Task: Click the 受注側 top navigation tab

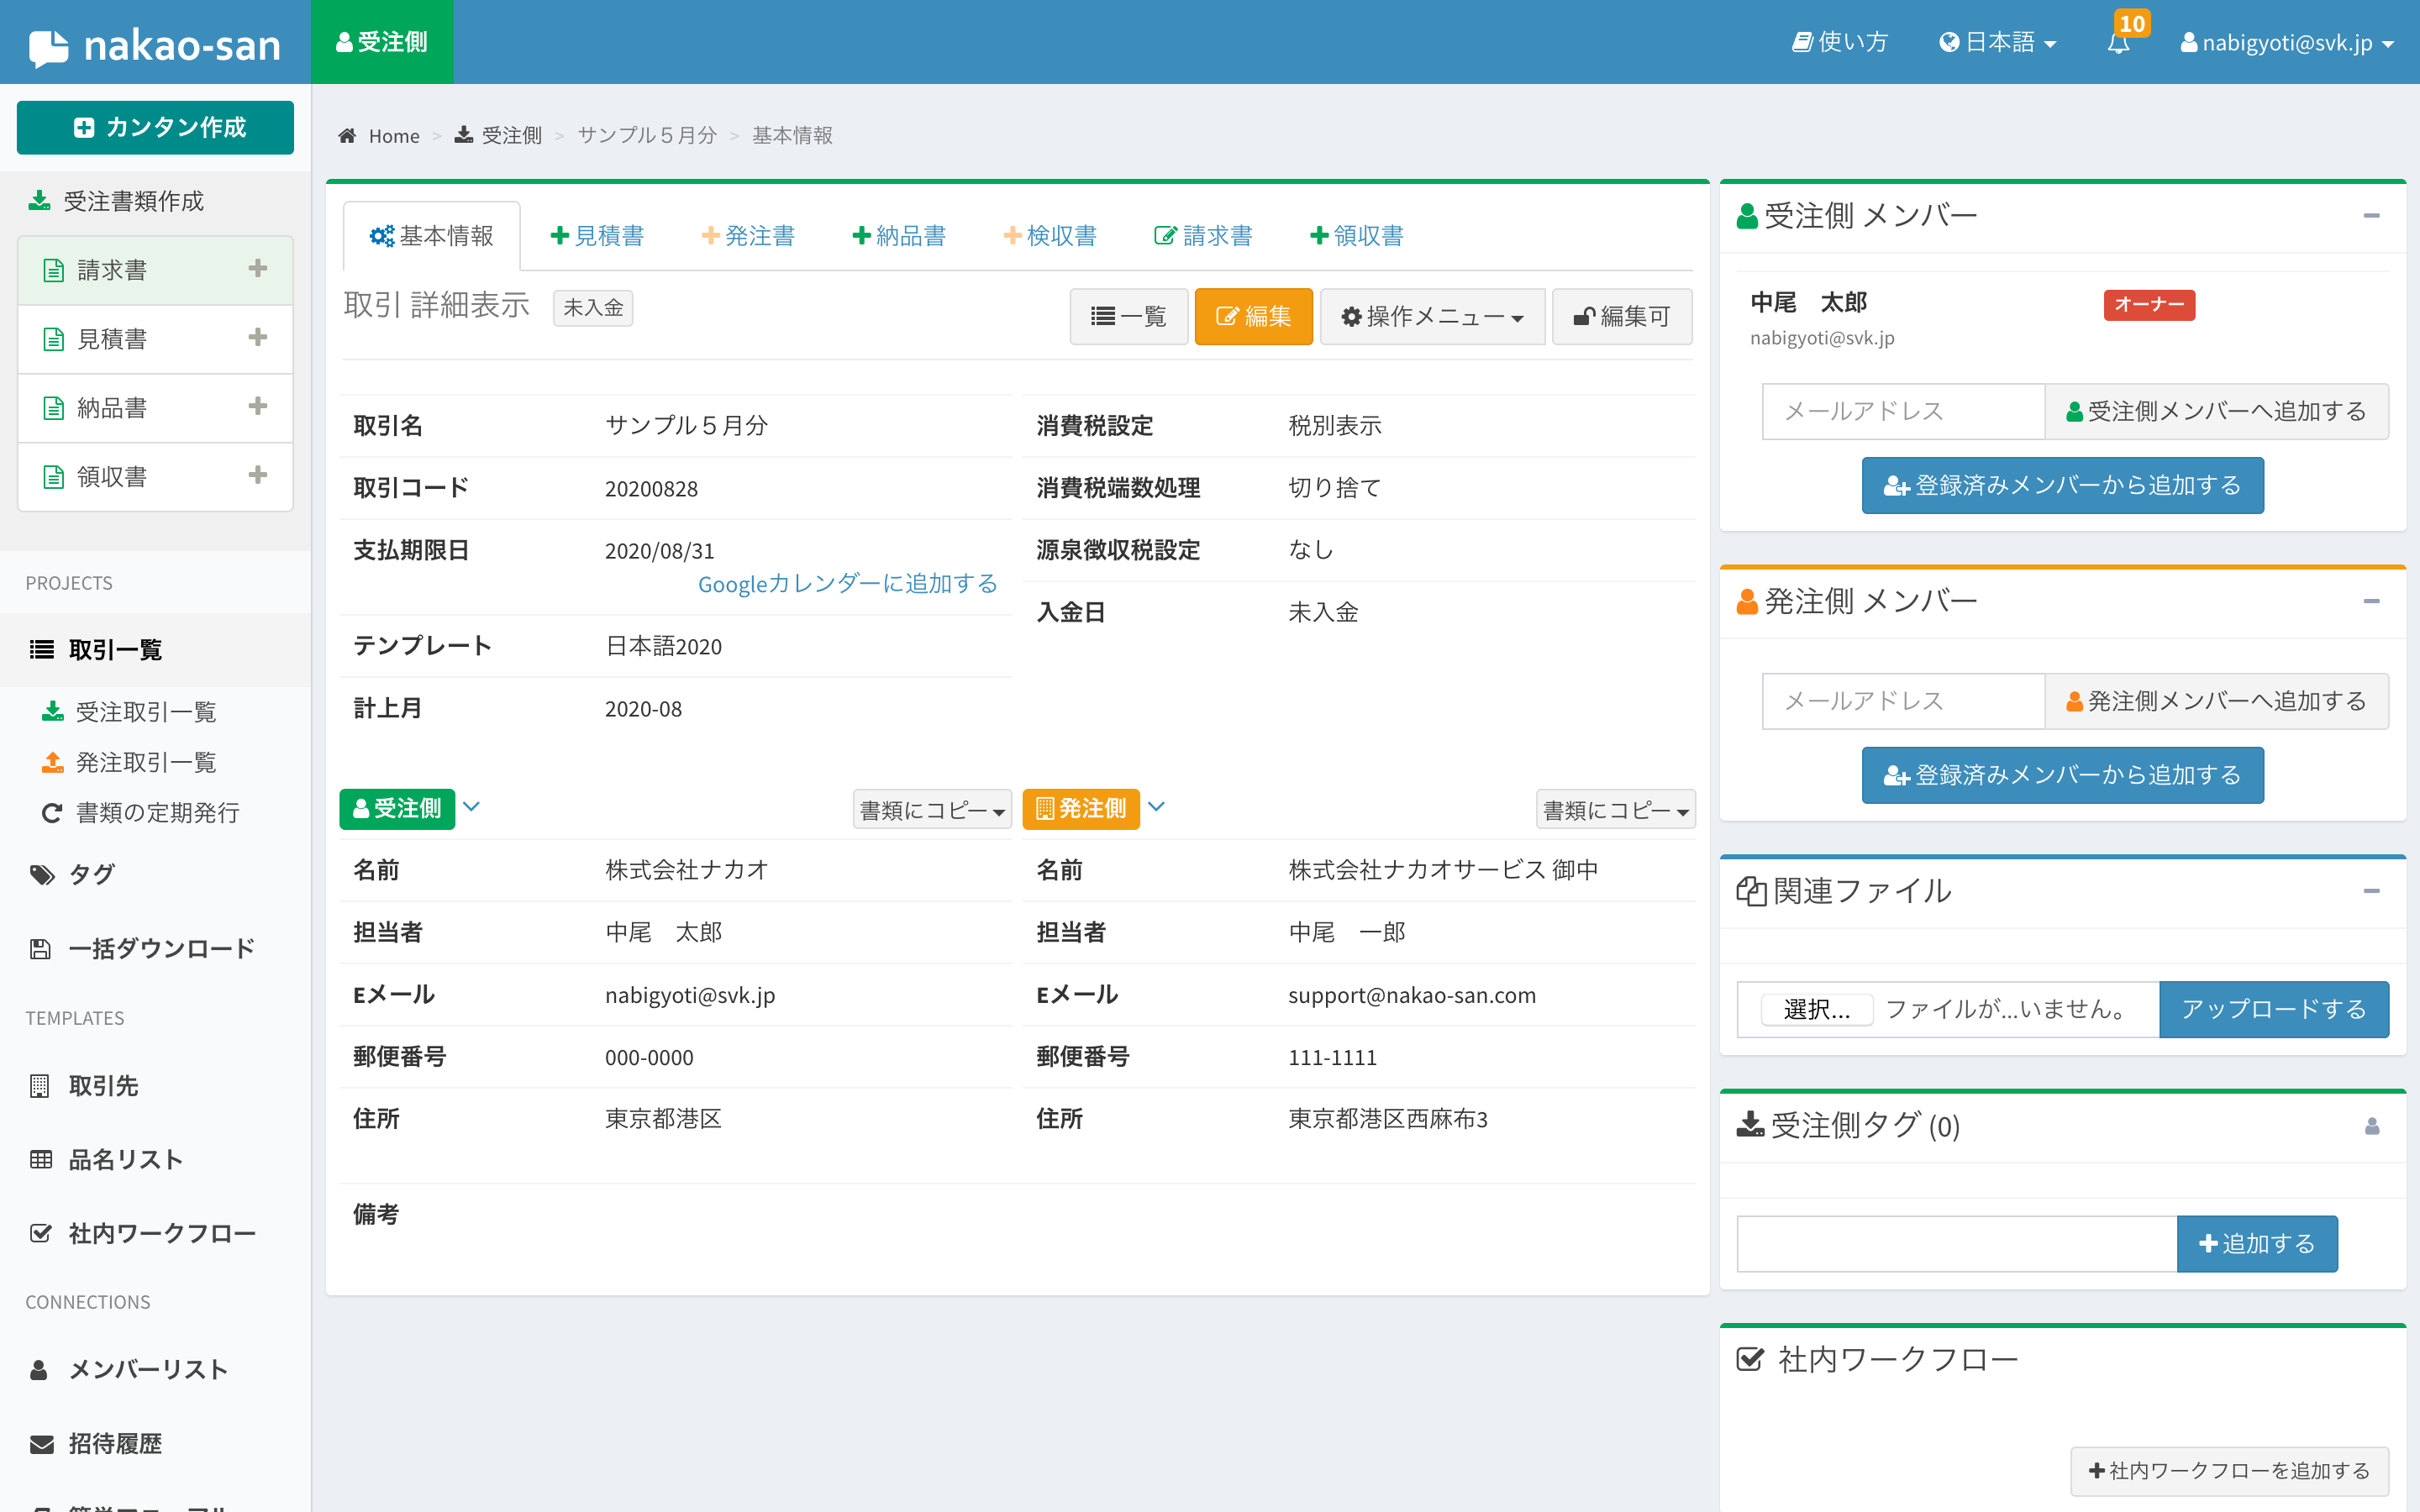Action: 382,42
